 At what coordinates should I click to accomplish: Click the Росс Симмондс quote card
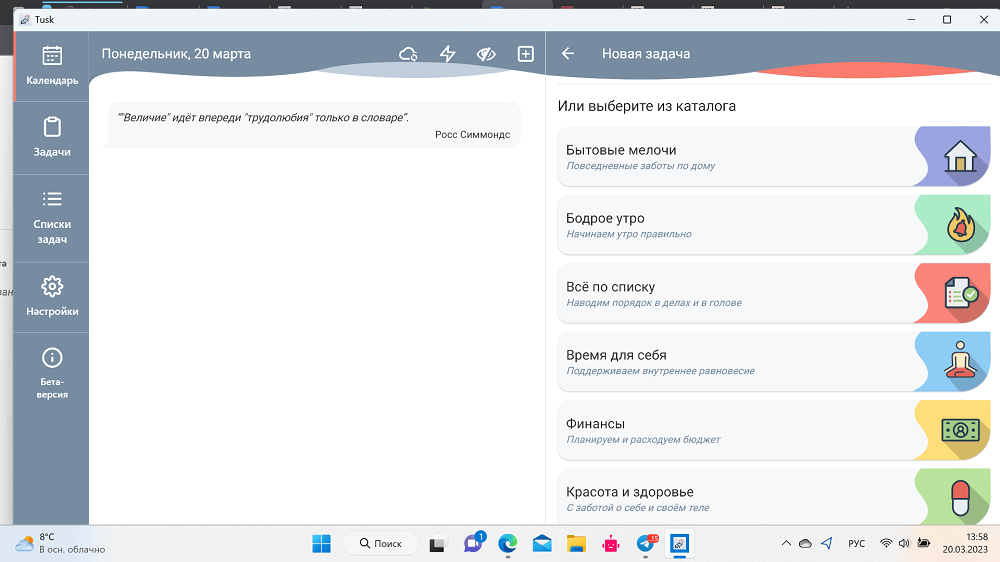point(313,125)
